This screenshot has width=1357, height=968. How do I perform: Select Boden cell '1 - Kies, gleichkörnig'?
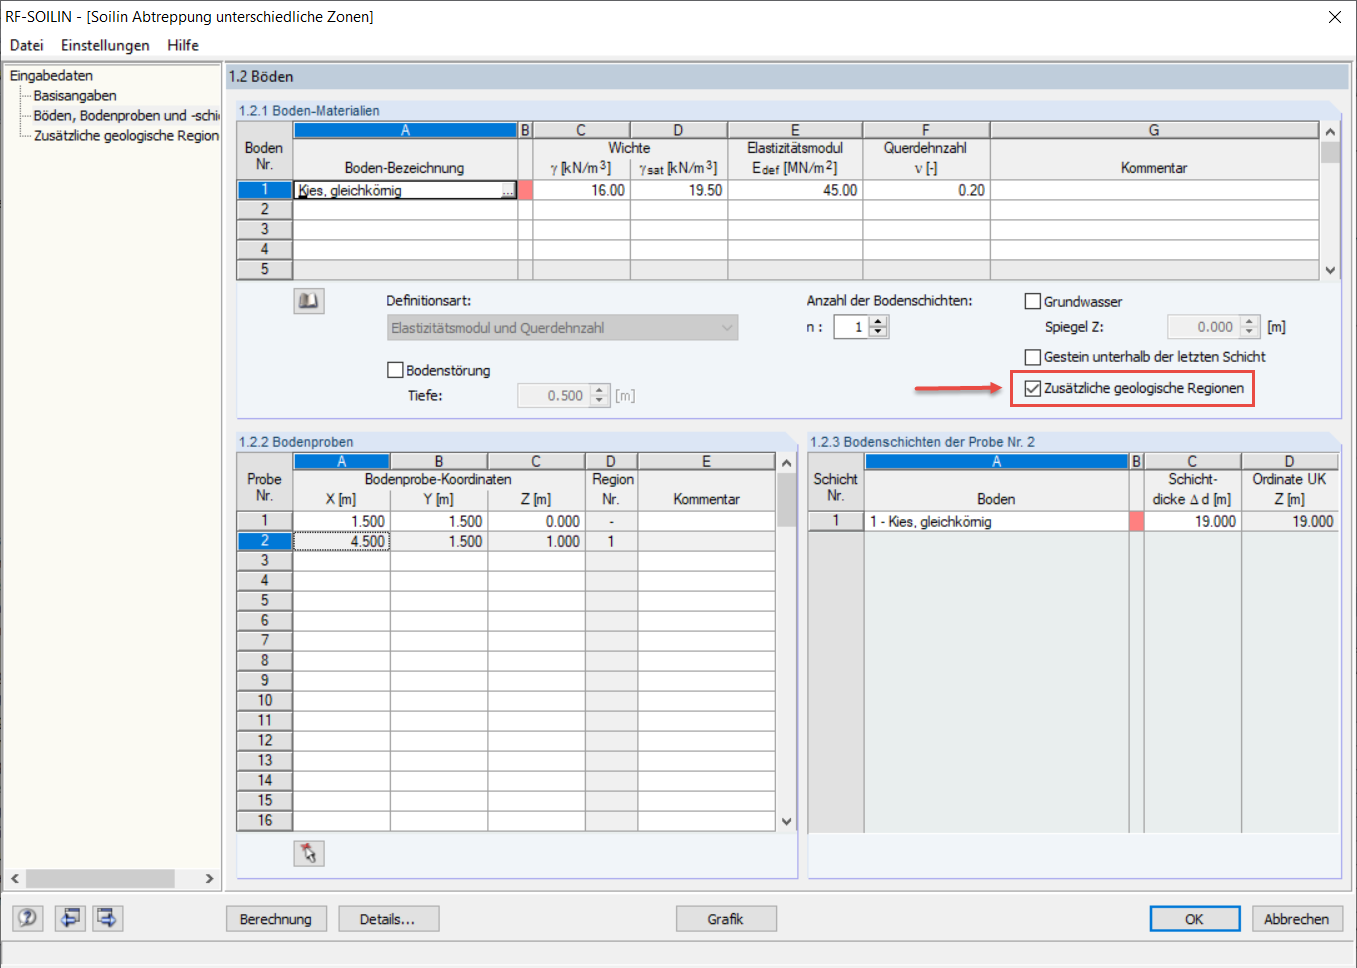[x=996, y=521]
